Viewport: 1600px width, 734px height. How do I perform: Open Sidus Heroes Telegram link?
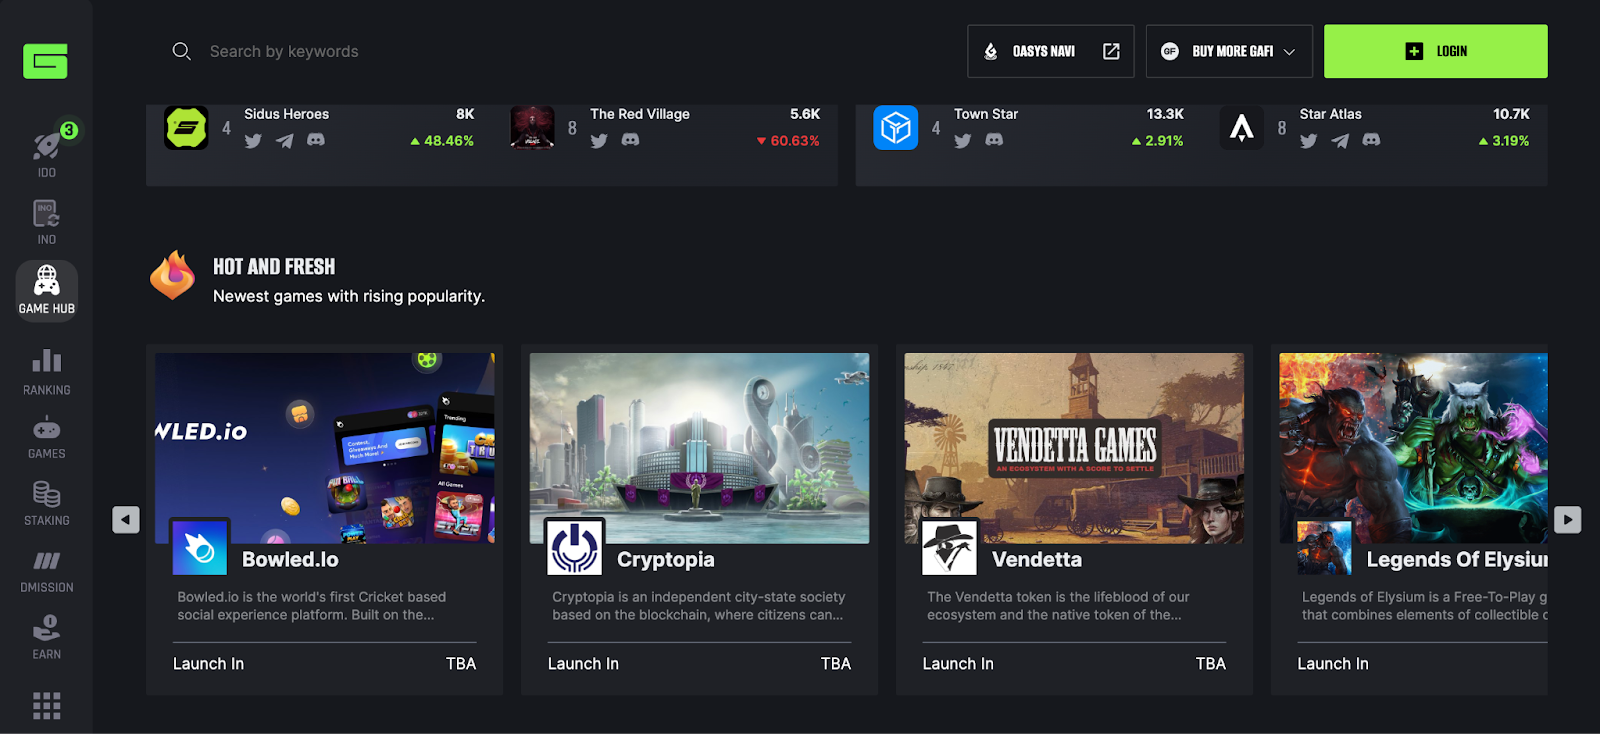[x=285, y=141]
